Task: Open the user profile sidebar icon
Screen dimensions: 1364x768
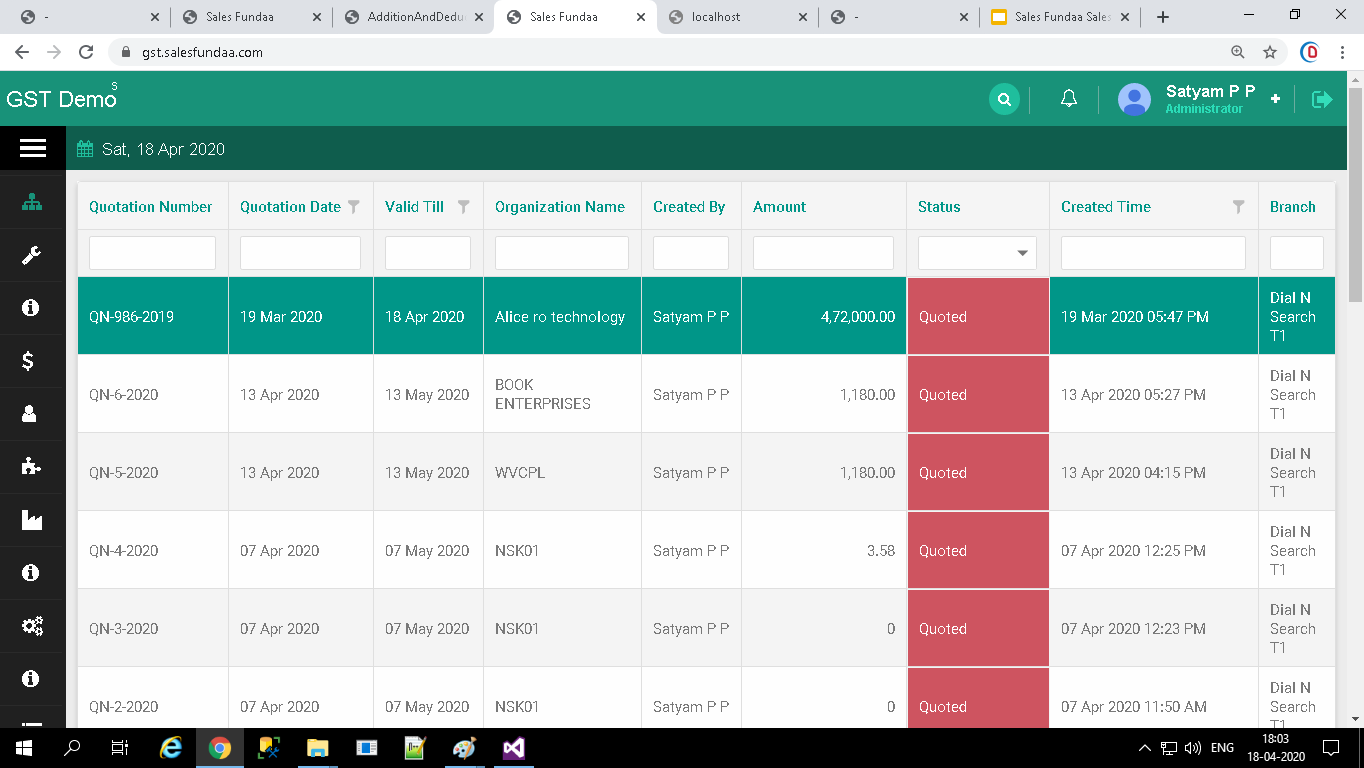Action: pyautogui.click(x=30, y=414)
